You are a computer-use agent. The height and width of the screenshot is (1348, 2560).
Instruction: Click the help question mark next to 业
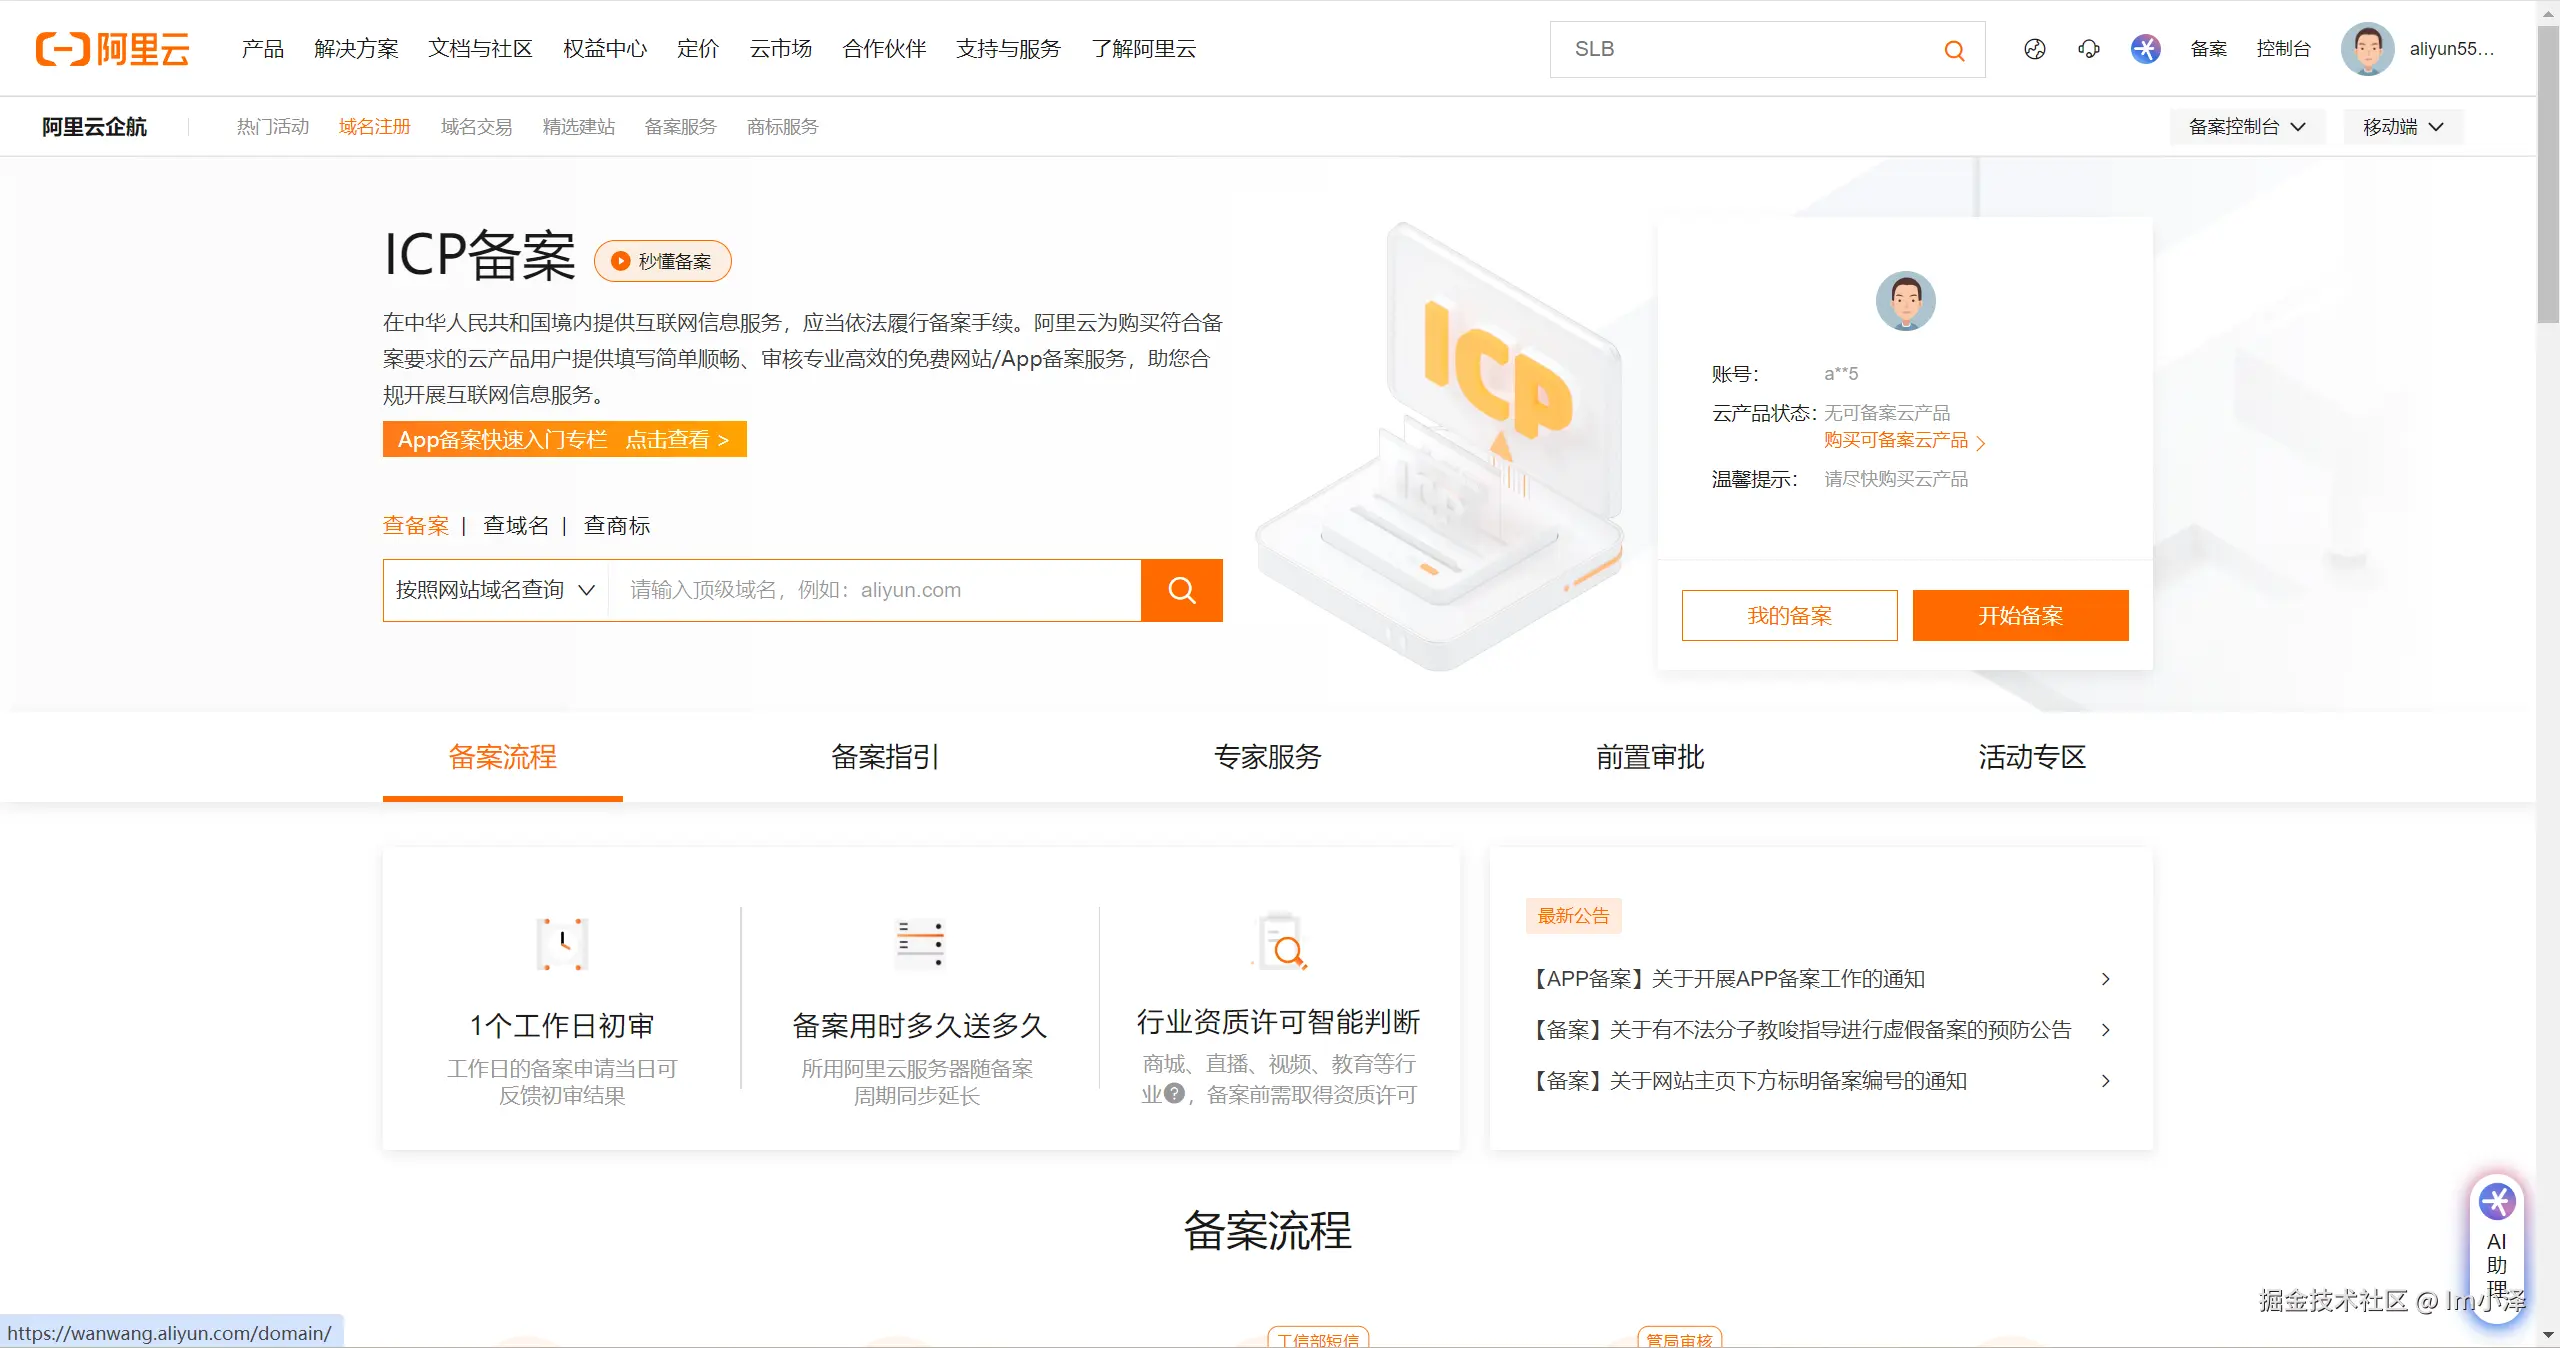(1175, 1093)
